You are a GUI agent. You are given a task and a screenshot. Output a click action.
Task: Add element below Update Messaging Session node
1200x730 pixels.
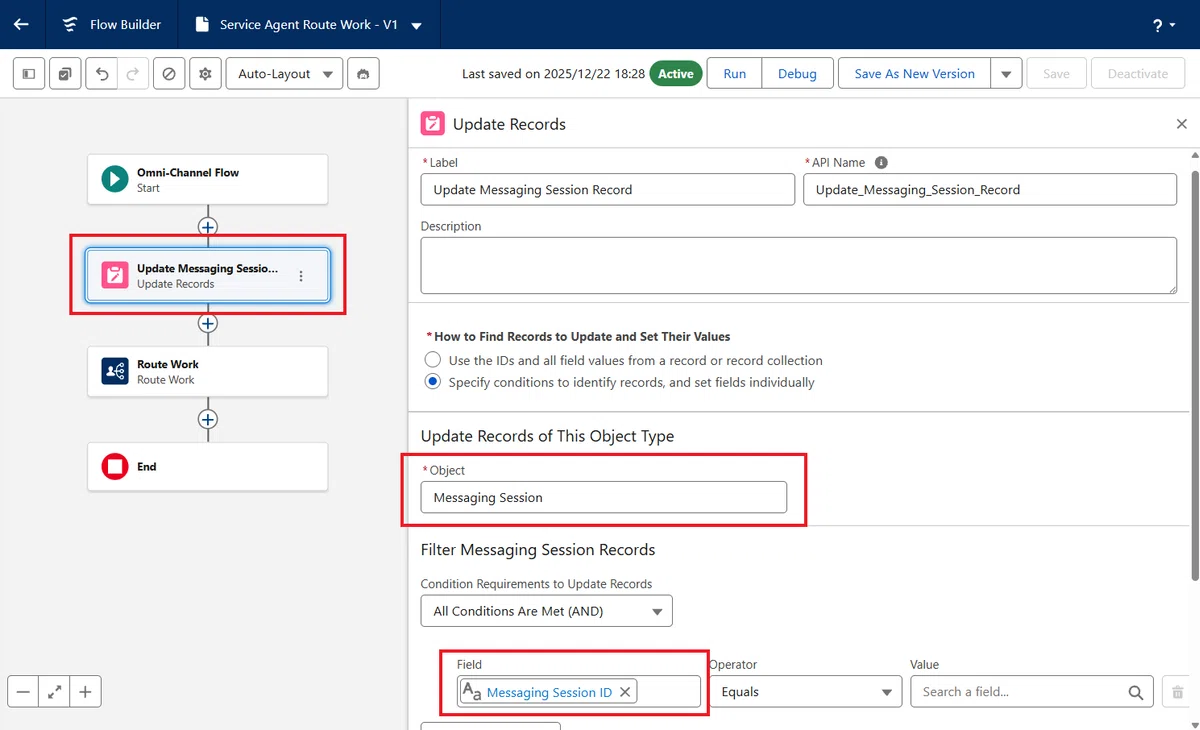click(x=207, y=323)
